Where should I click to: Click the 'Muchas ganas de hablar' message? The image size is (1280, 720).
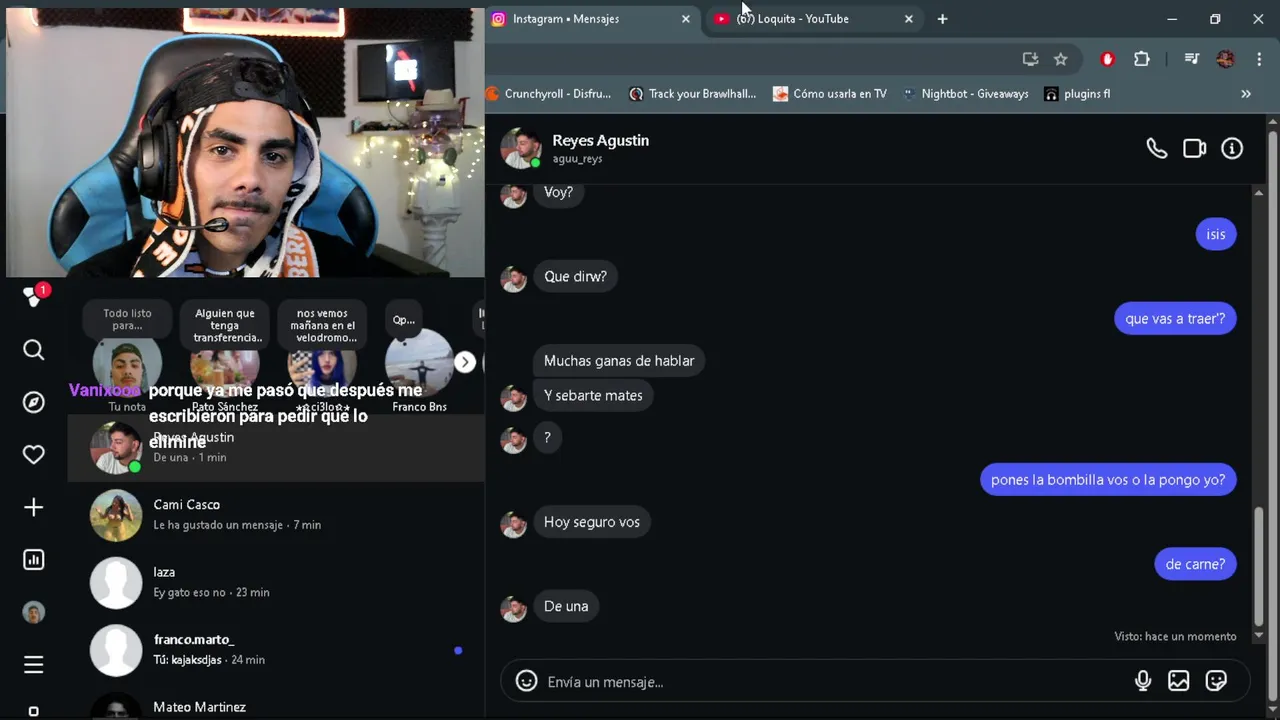[619, 361]
